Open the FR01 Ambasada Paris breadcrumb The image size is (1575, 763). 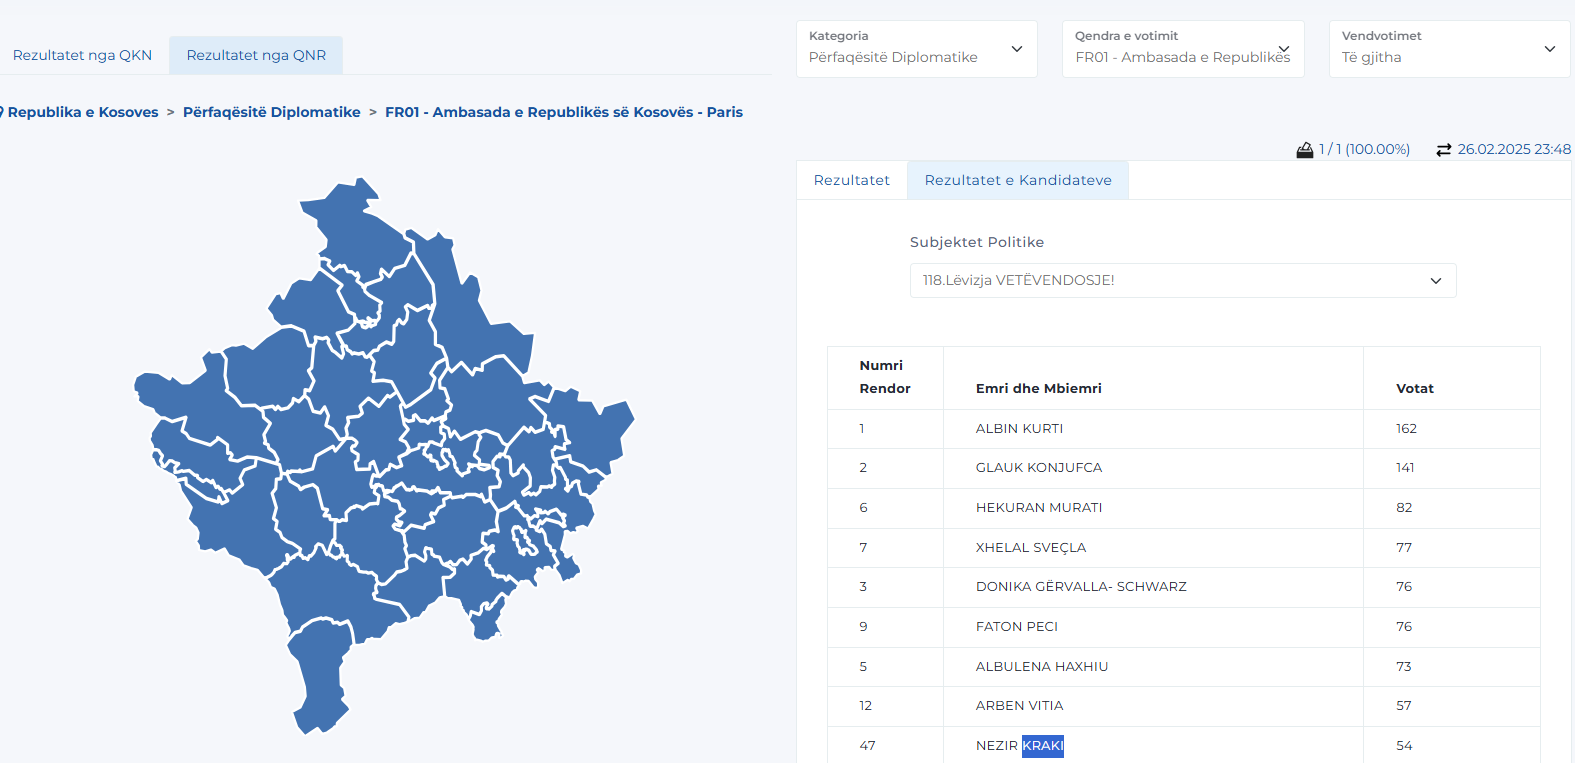(564, 112)
